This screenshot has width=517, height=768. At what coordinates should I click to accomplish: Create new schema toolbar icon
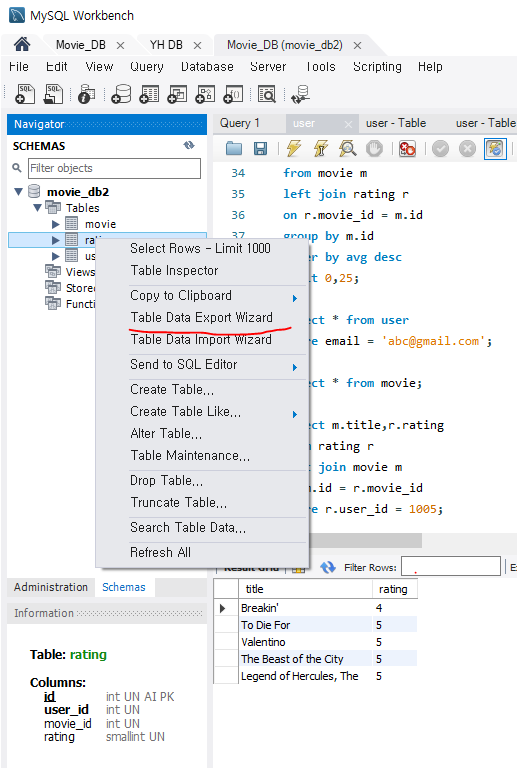121,94
